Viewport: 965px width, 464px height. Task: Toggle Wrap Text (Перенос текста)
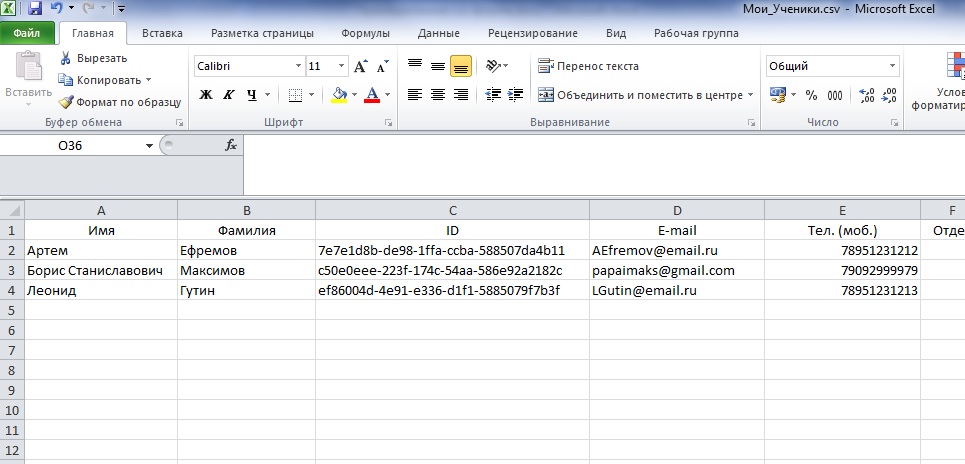tap(588, 66)
